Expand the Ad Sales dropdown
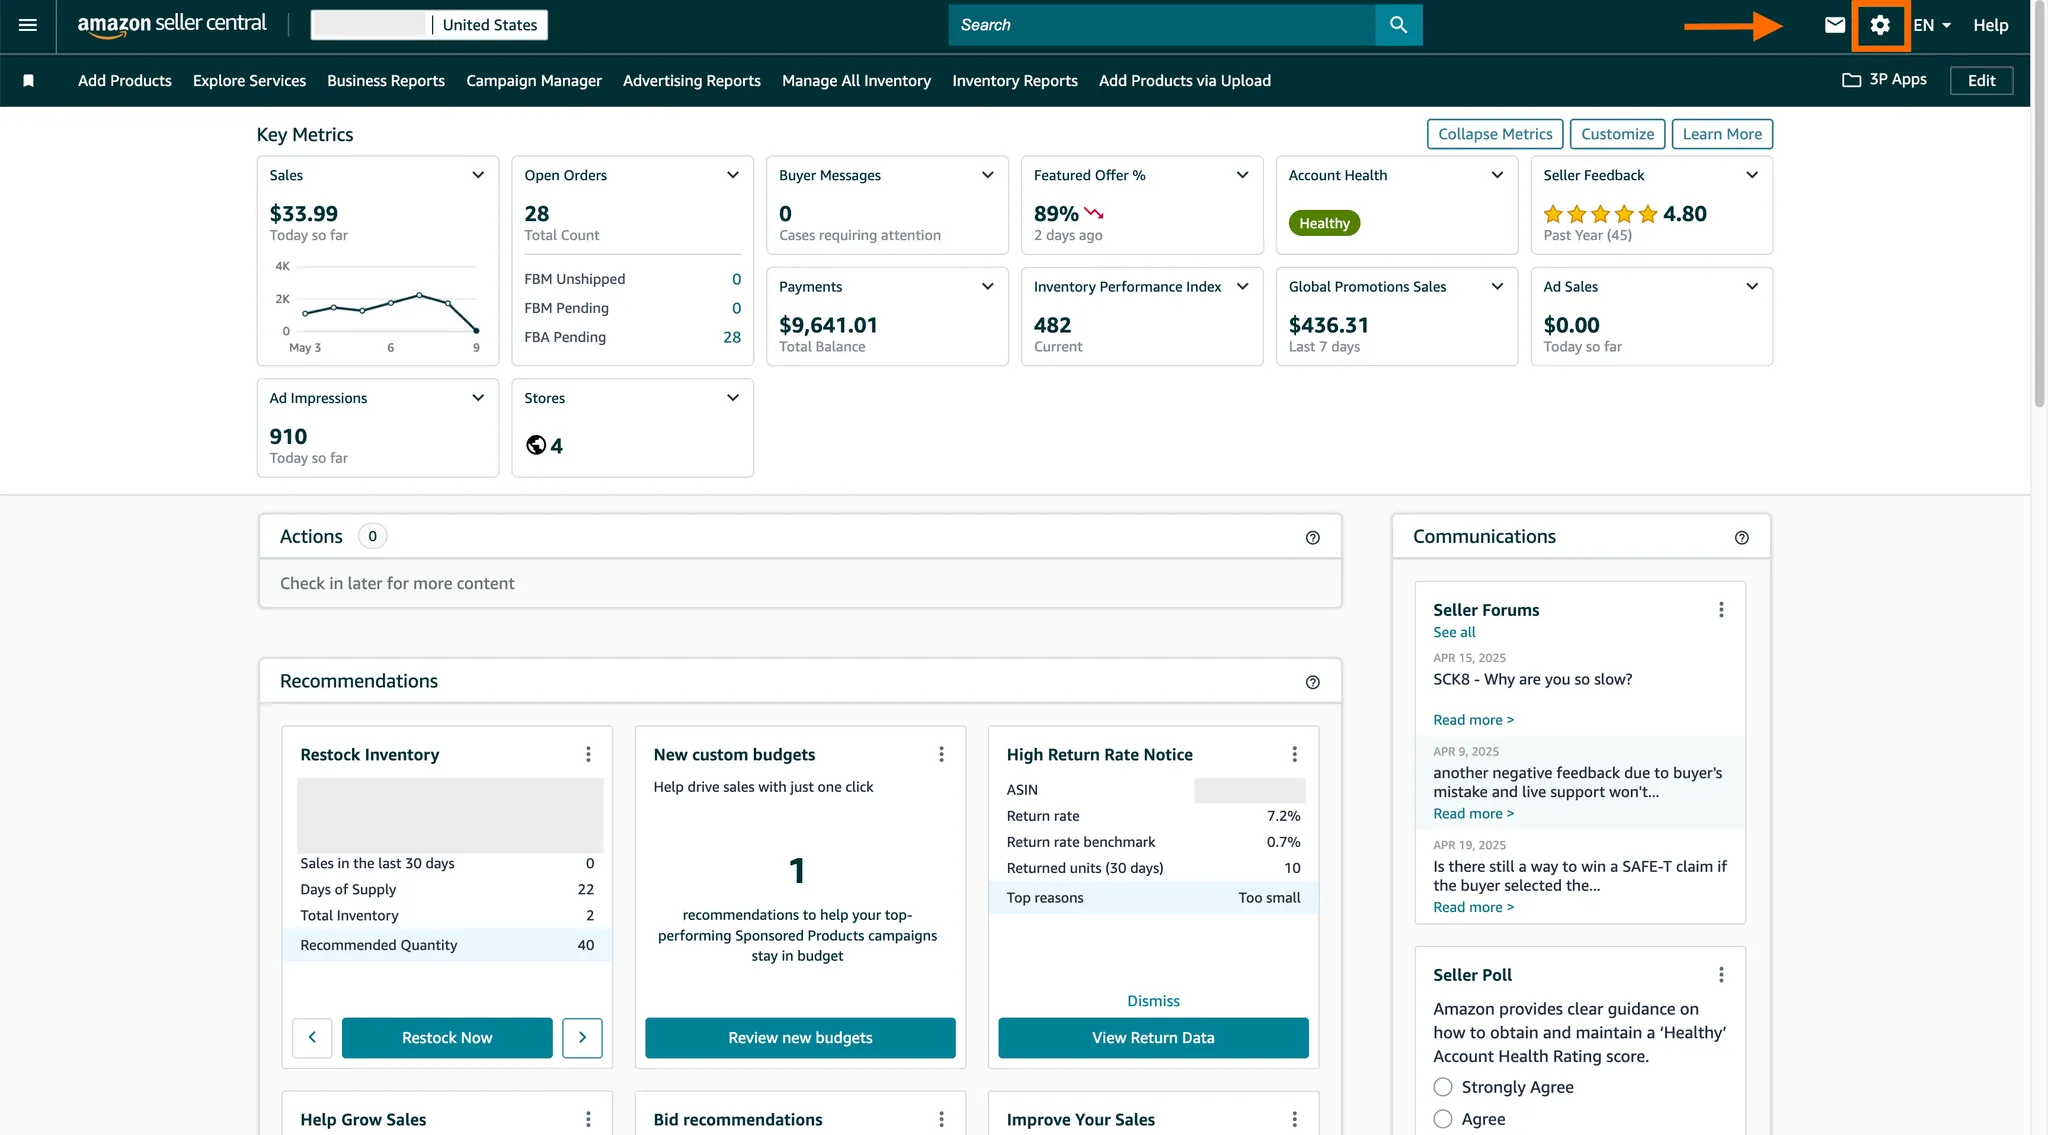 tap(1752, 287)
